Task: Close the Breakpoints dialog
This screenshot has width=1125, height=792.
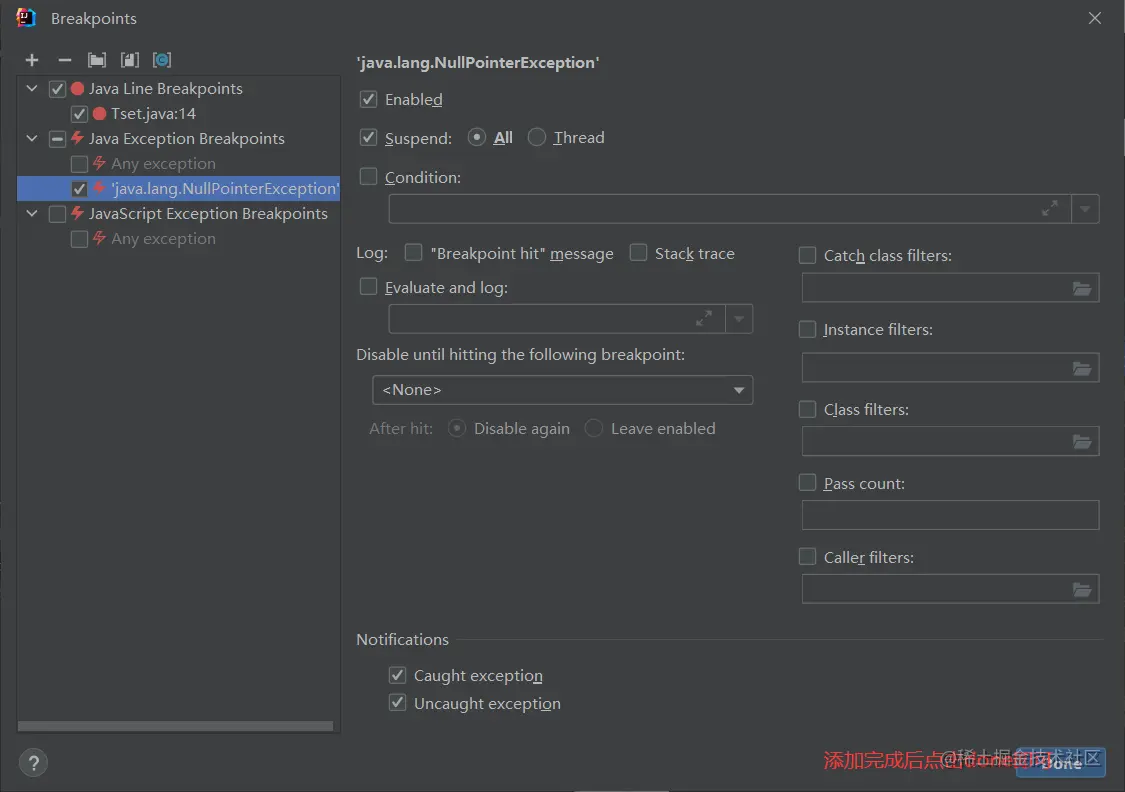Action: click(x=1094, y=18)
